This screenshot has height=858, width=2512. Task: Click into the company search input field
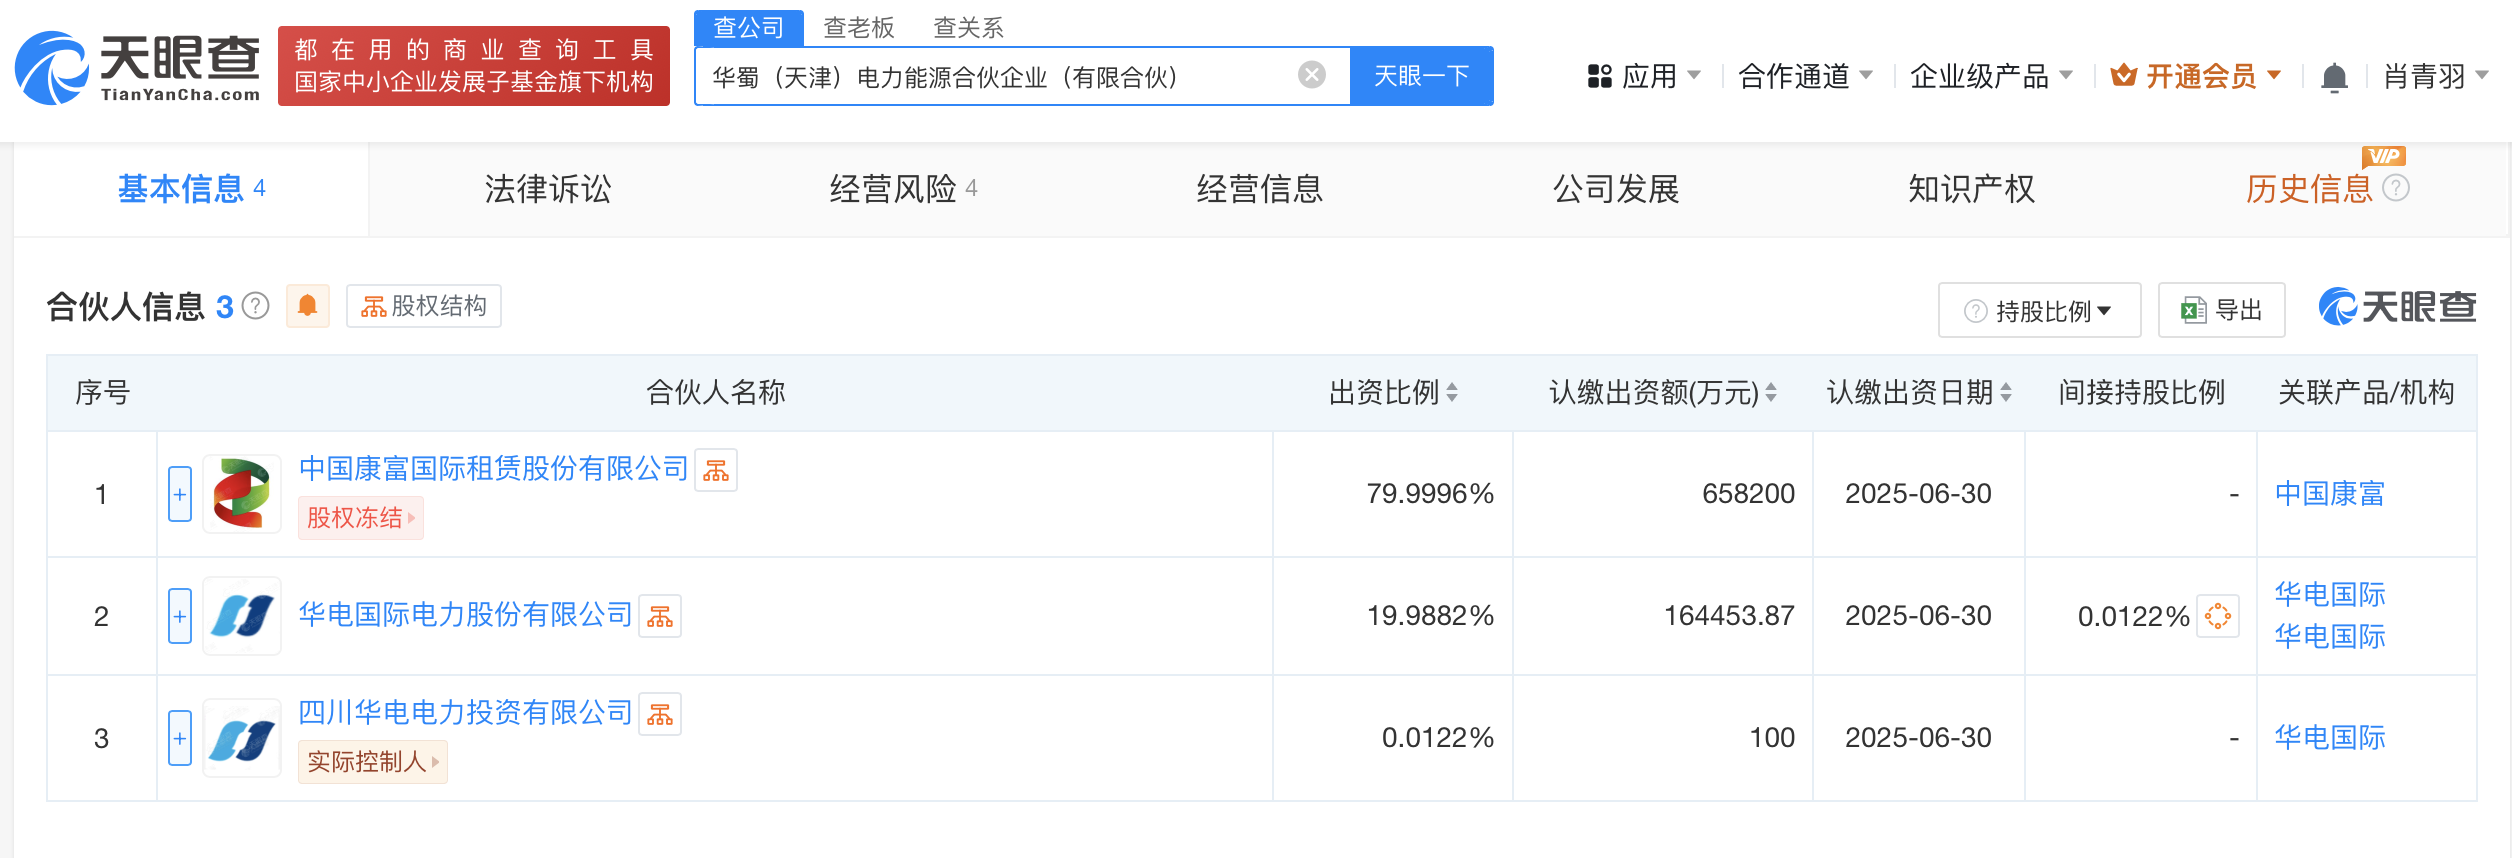[x=1000, y=76]
